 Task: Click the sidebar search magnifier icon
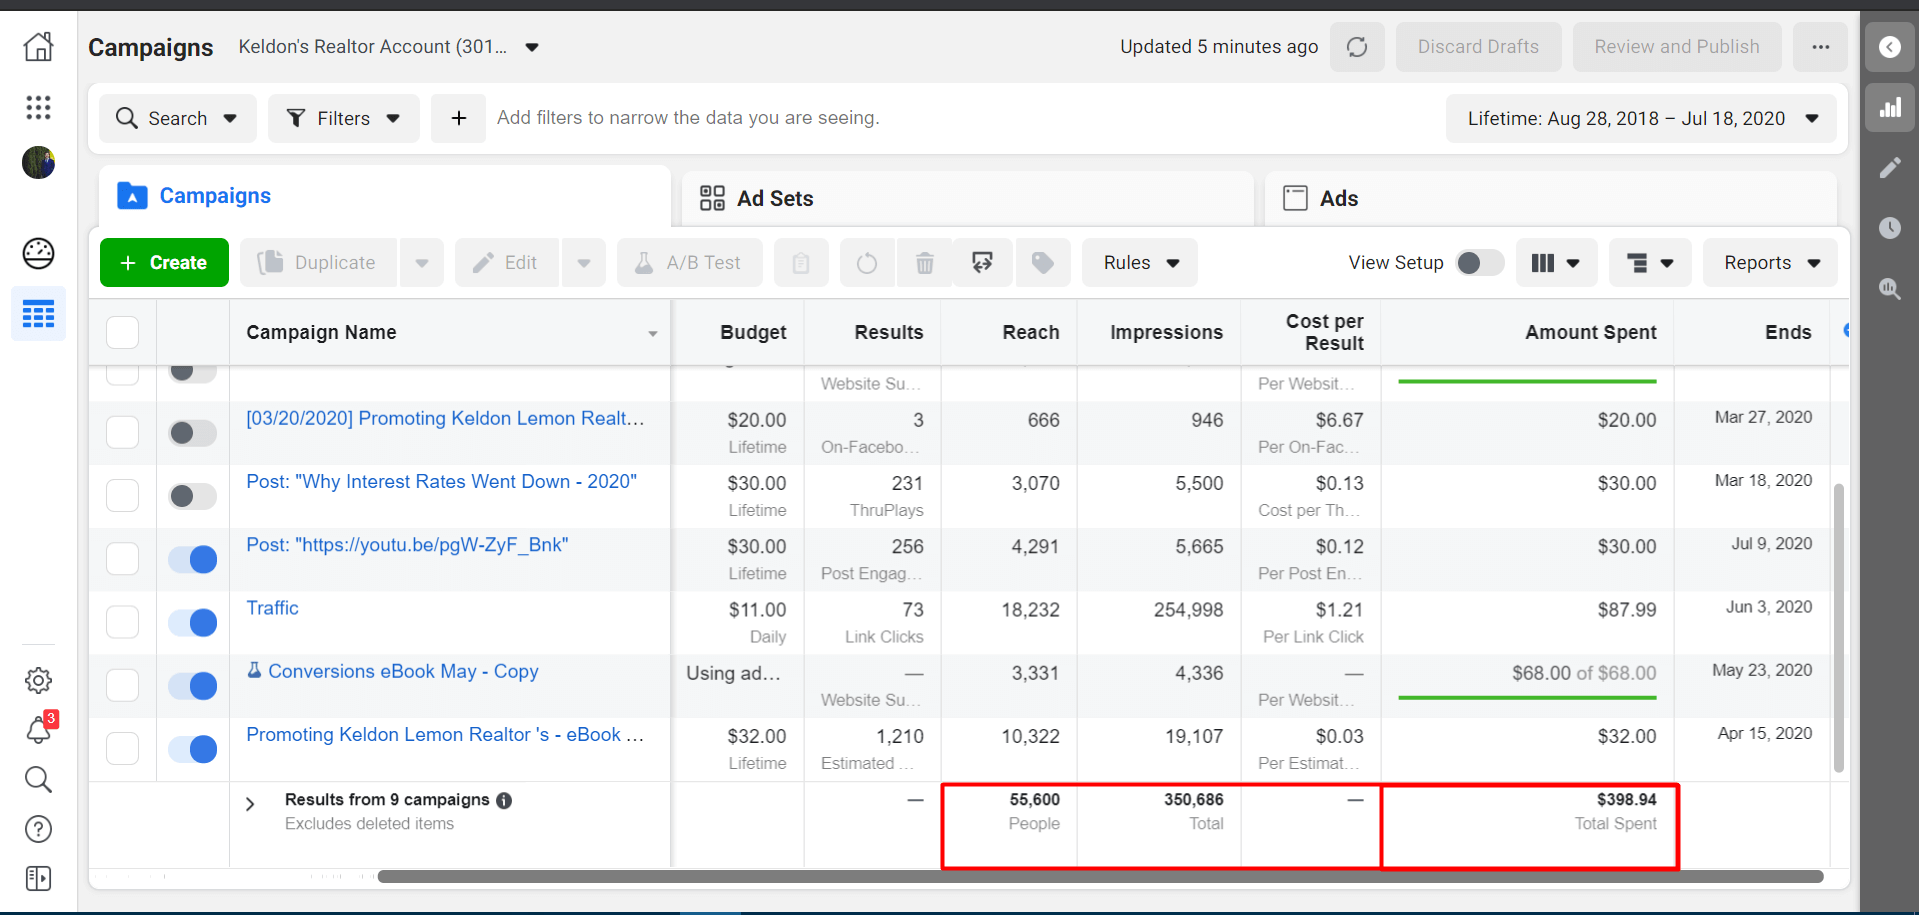pyautogui.click(x=38, y=779)
